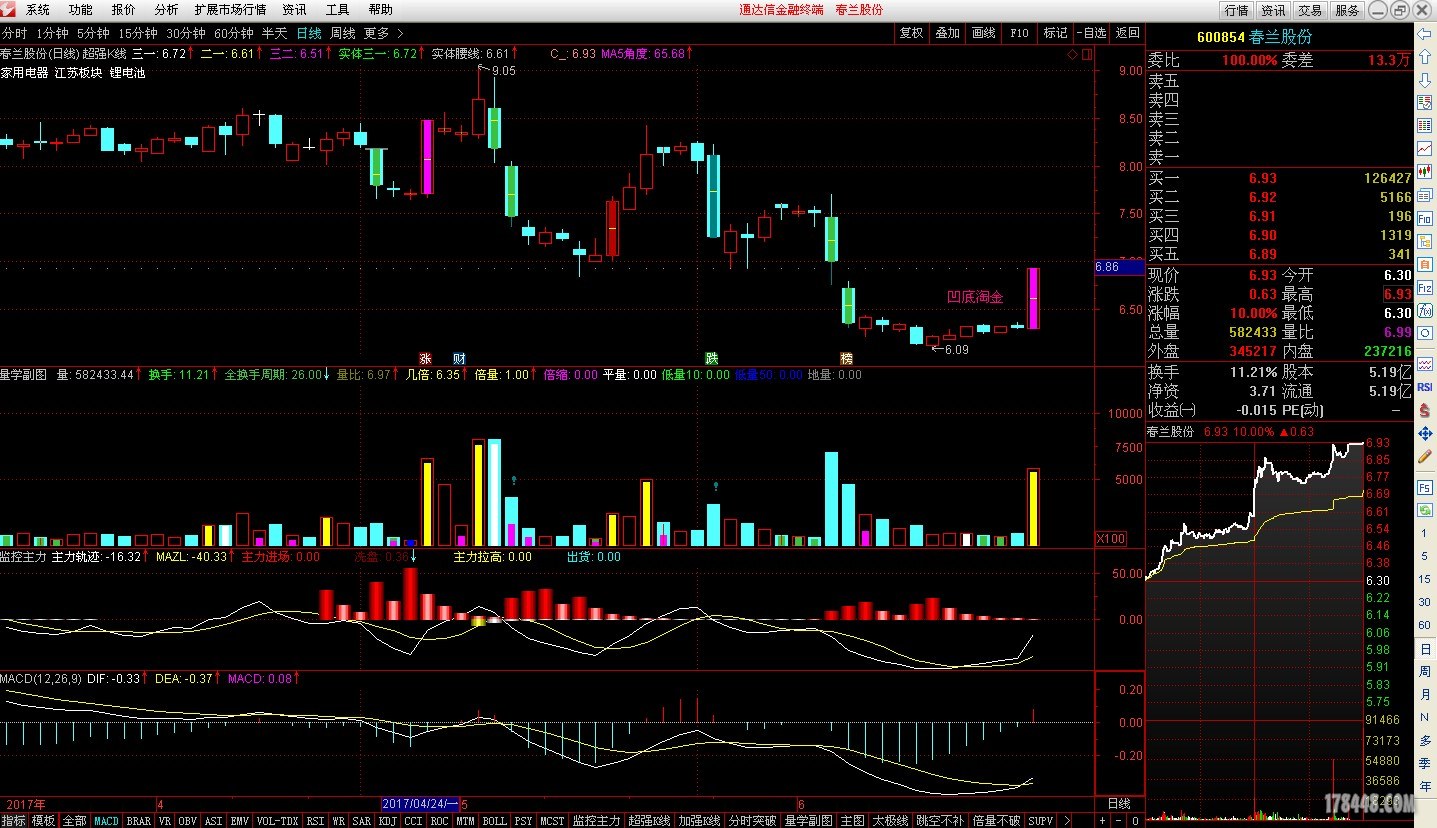Click the 画线 button
1437x828 pixels.
tap(983, 33)
